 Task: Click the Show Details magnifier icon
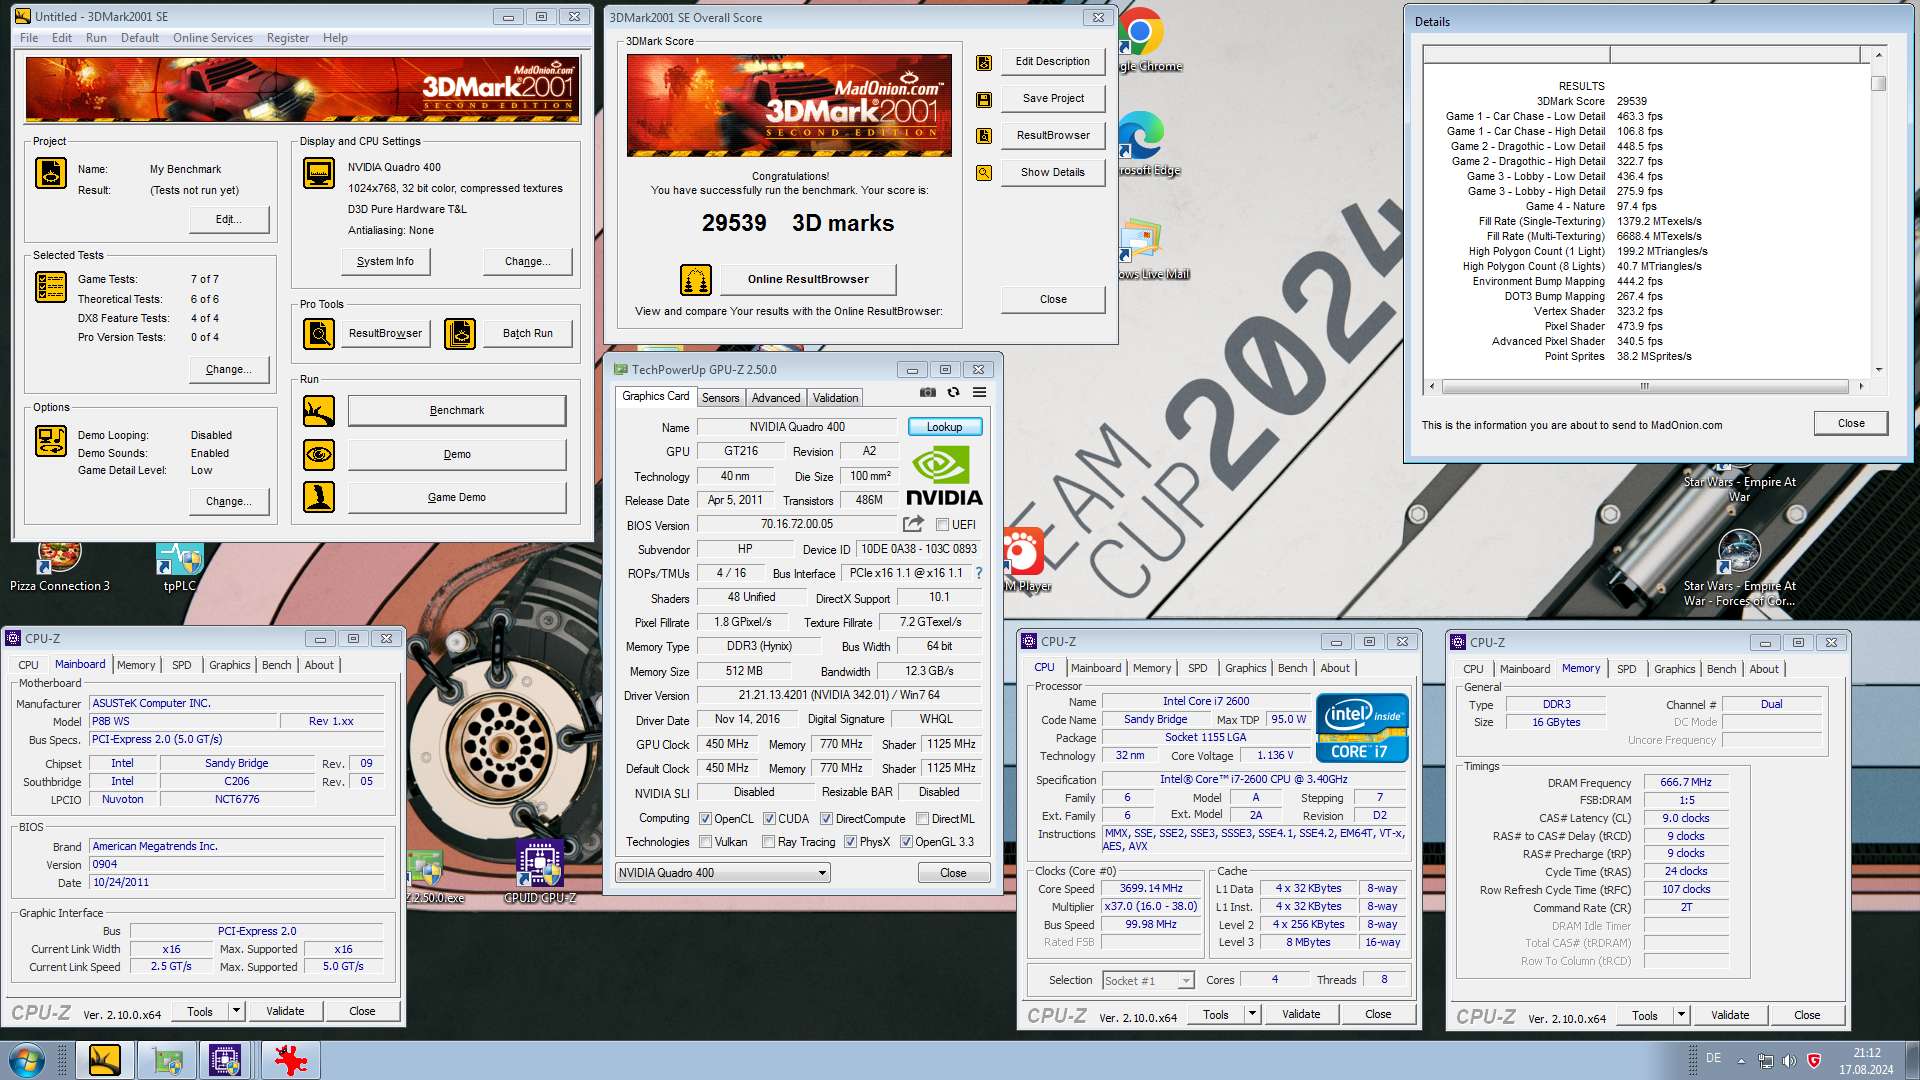click(x=984, y=173)
